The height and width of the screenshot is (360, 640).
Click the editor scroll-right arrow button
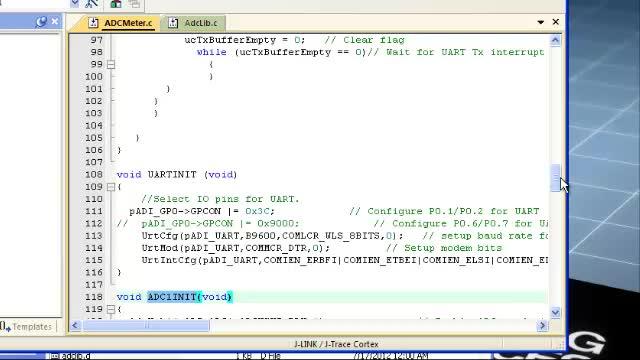click(542, 325)
